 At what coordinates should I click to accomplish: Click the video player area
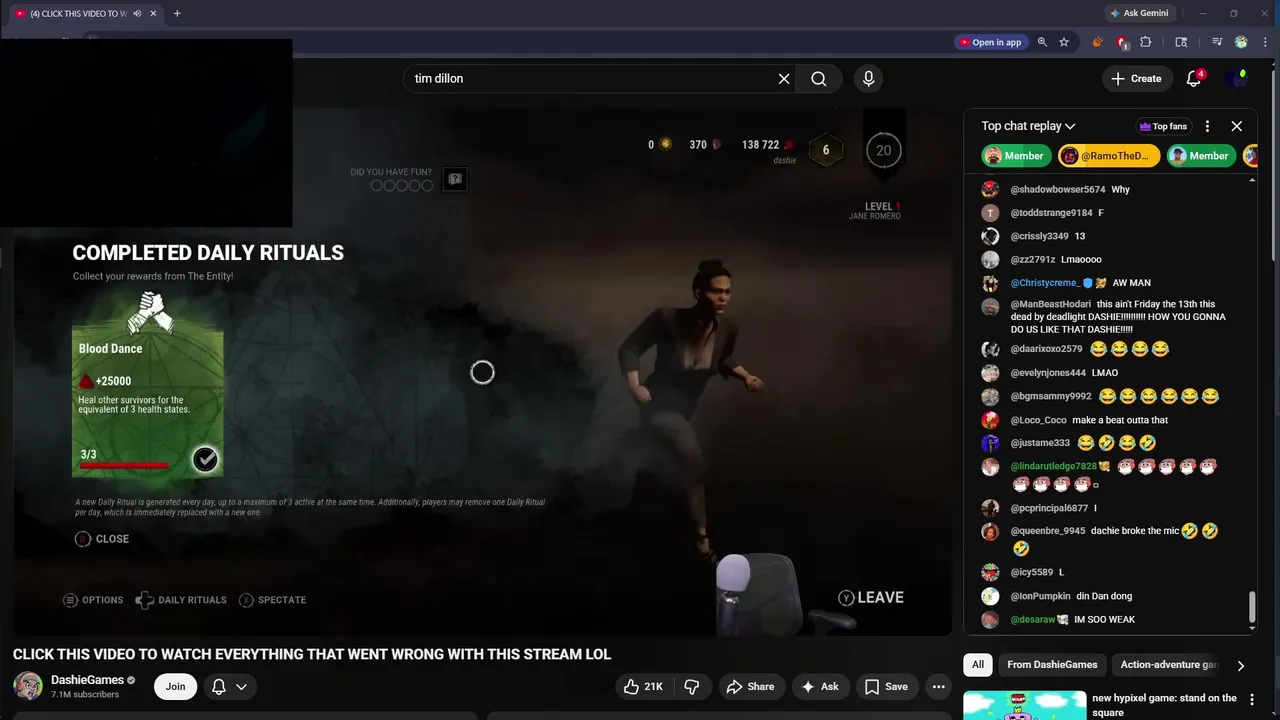[482, 372]
